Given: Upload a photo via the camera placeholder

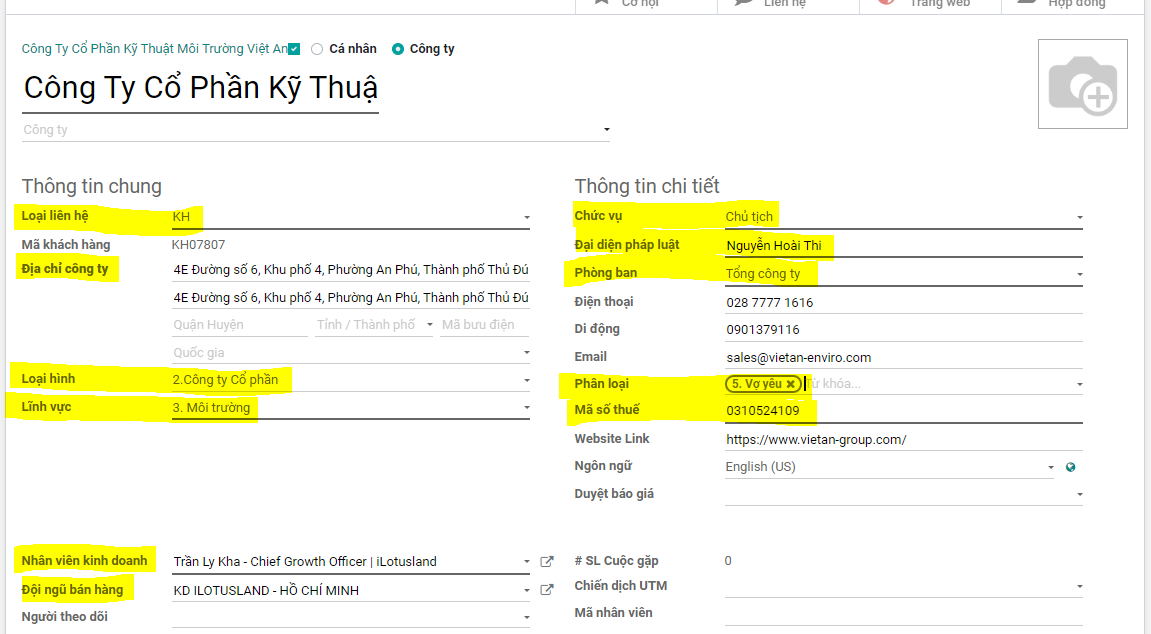Looking at the screenshot, I should (x=1083, y=84).
